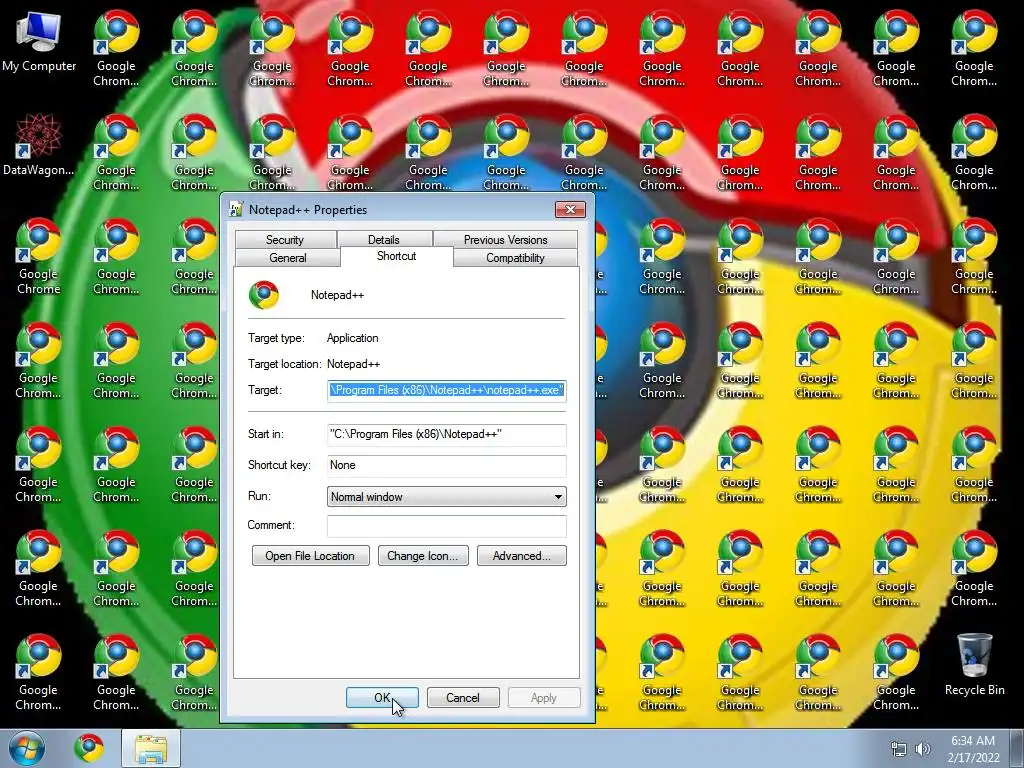This screenshot has height=768, width=1024.
Task: Select the Chrome shortcut in the desktop's bottom-left corner
Action: click(39, 672)
